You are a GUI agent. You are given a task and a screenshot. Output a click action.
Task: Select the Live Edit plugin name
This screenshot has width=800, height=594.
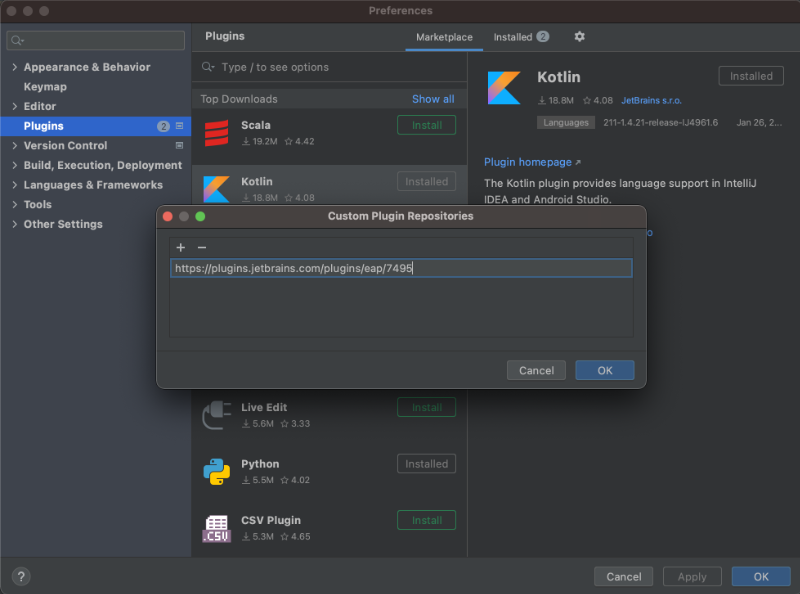[x=264, y=407]
